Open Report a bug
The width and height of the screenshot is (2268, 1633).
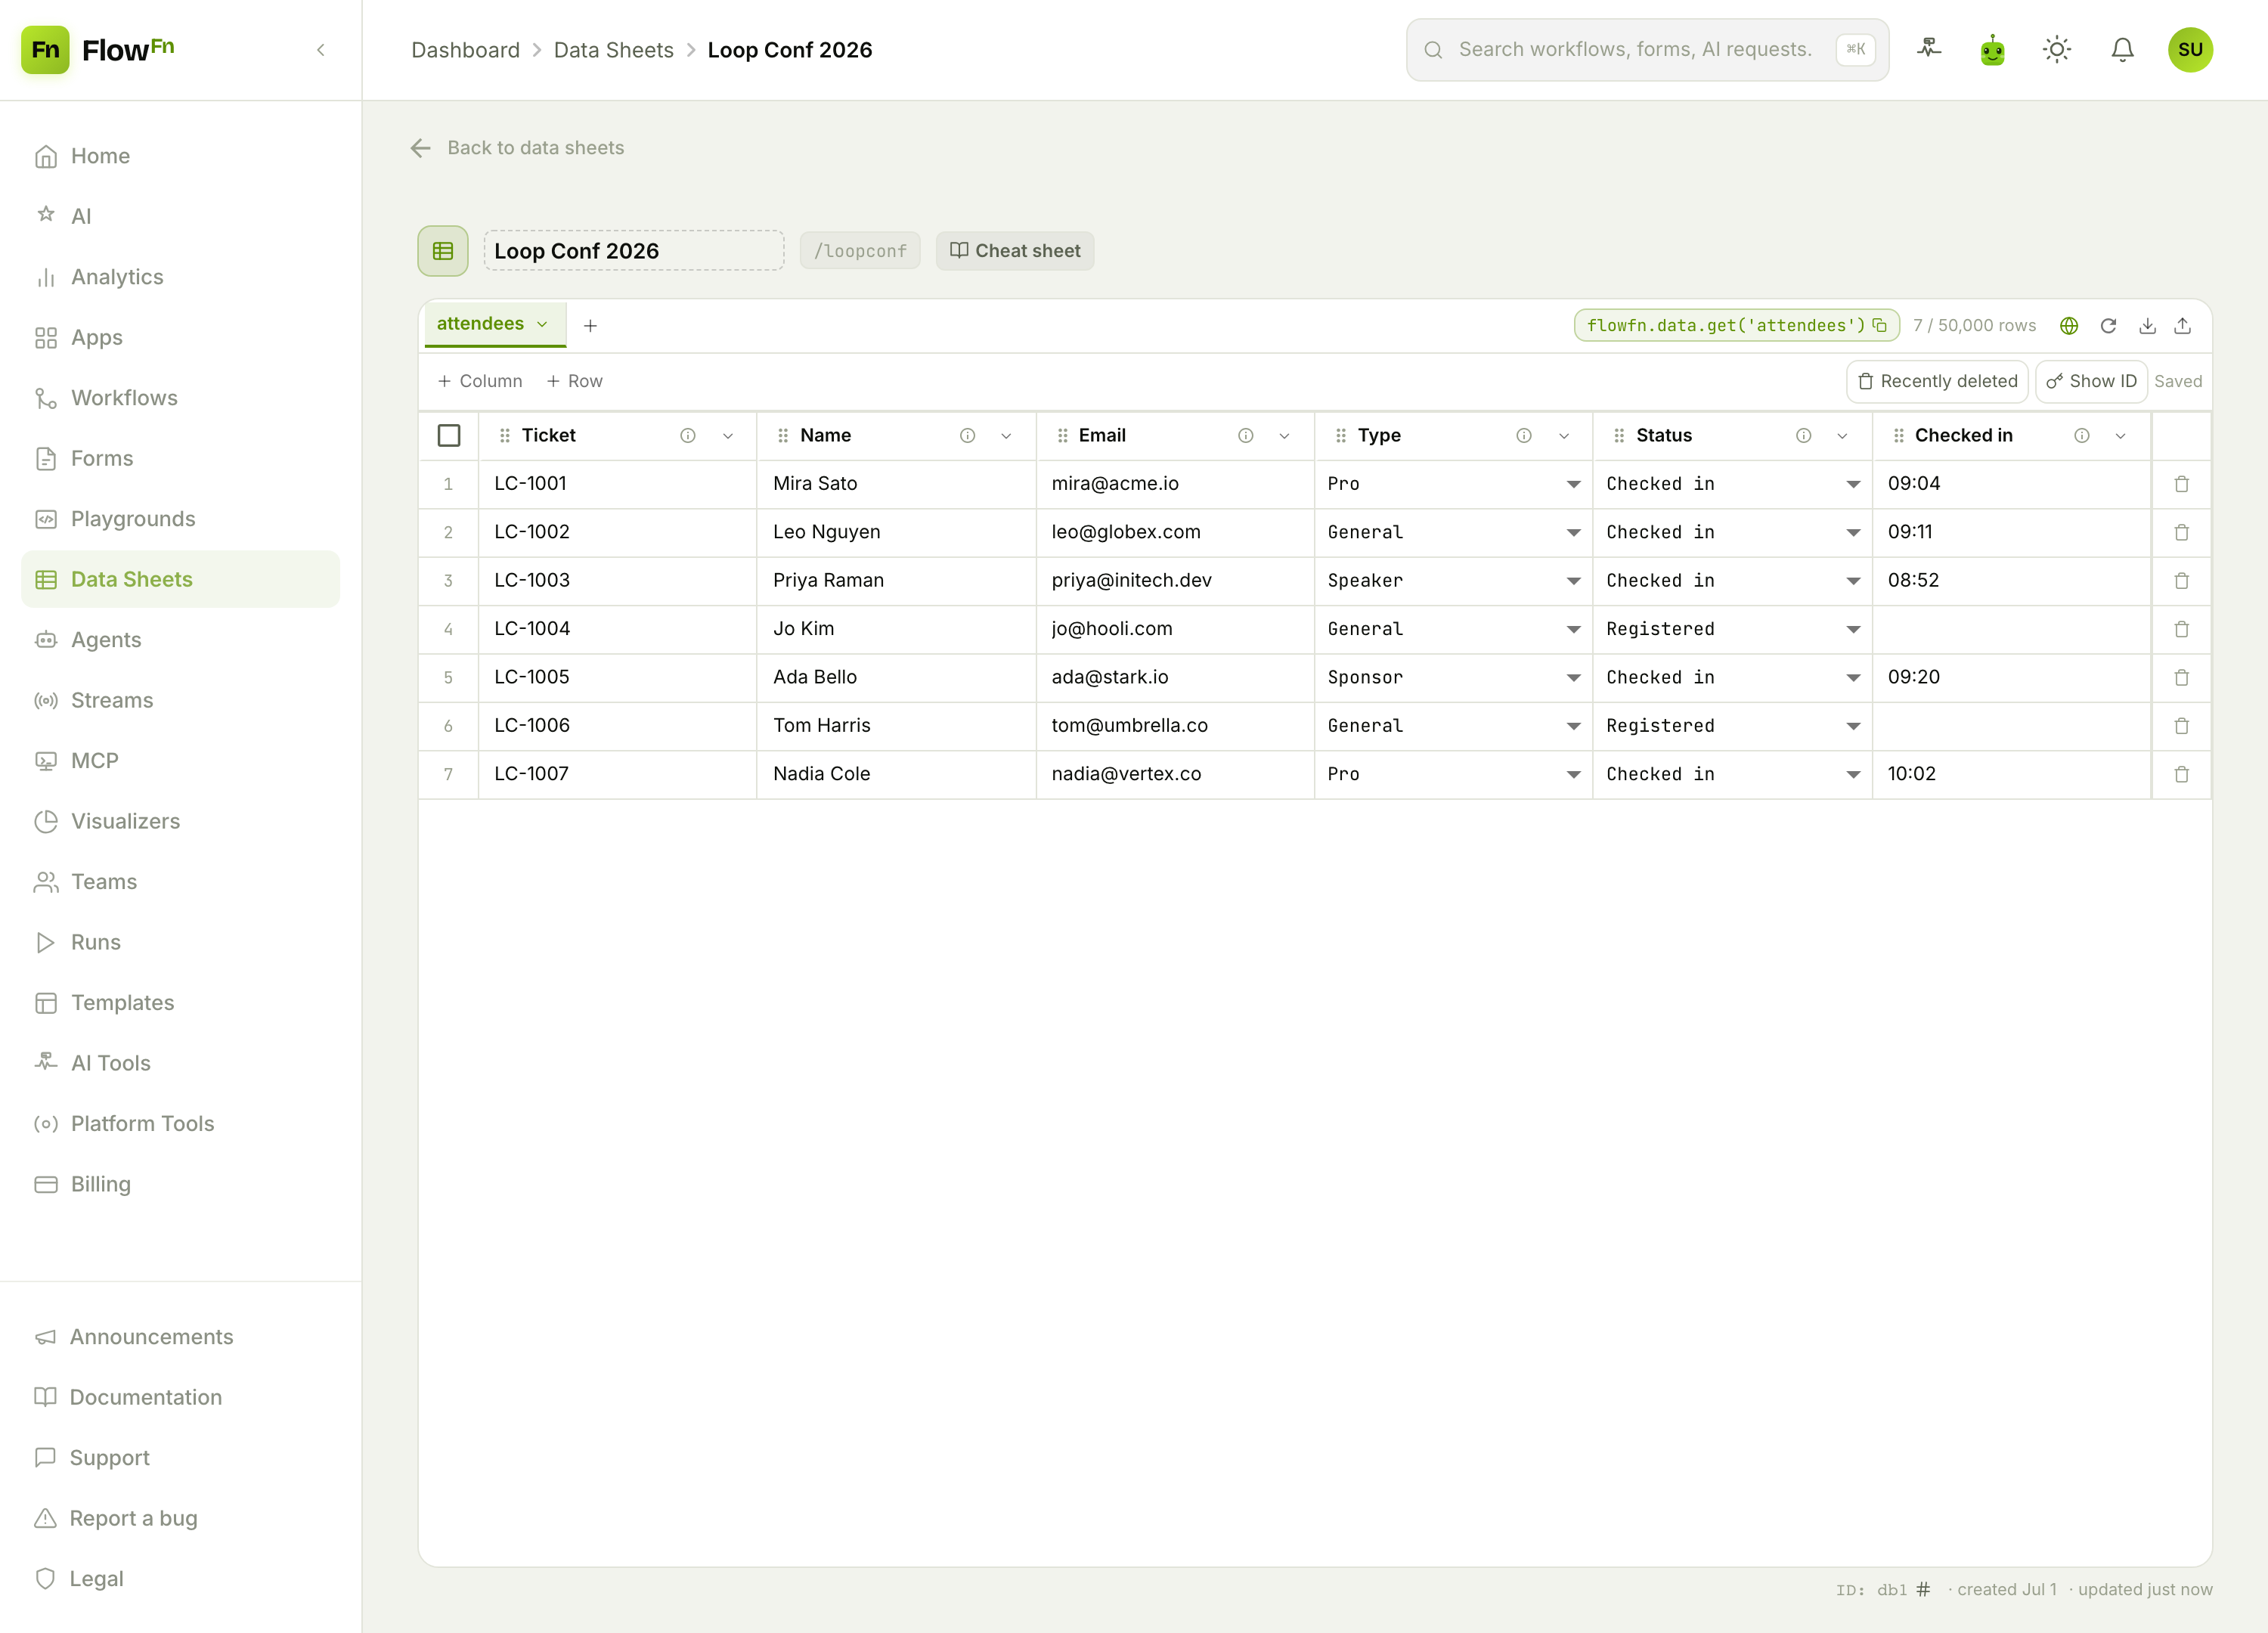[x=181, y=1518]
